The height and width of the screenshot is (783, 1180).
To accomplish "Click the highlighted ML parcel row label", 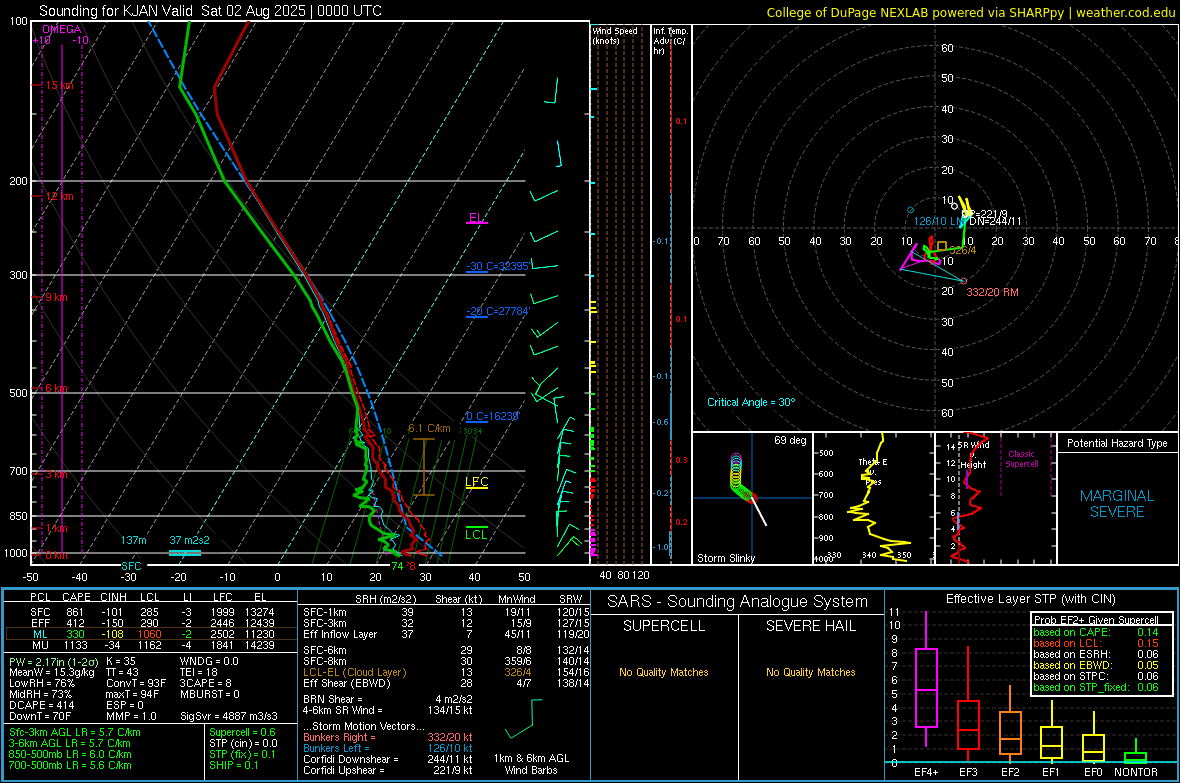I will [x=40, y=634].
